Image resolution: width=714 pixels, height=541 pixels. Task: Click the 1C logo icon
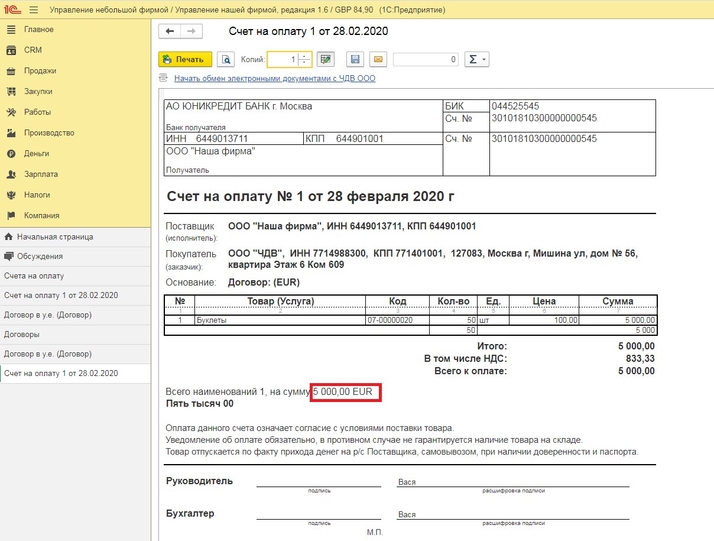tap(10, 8)
